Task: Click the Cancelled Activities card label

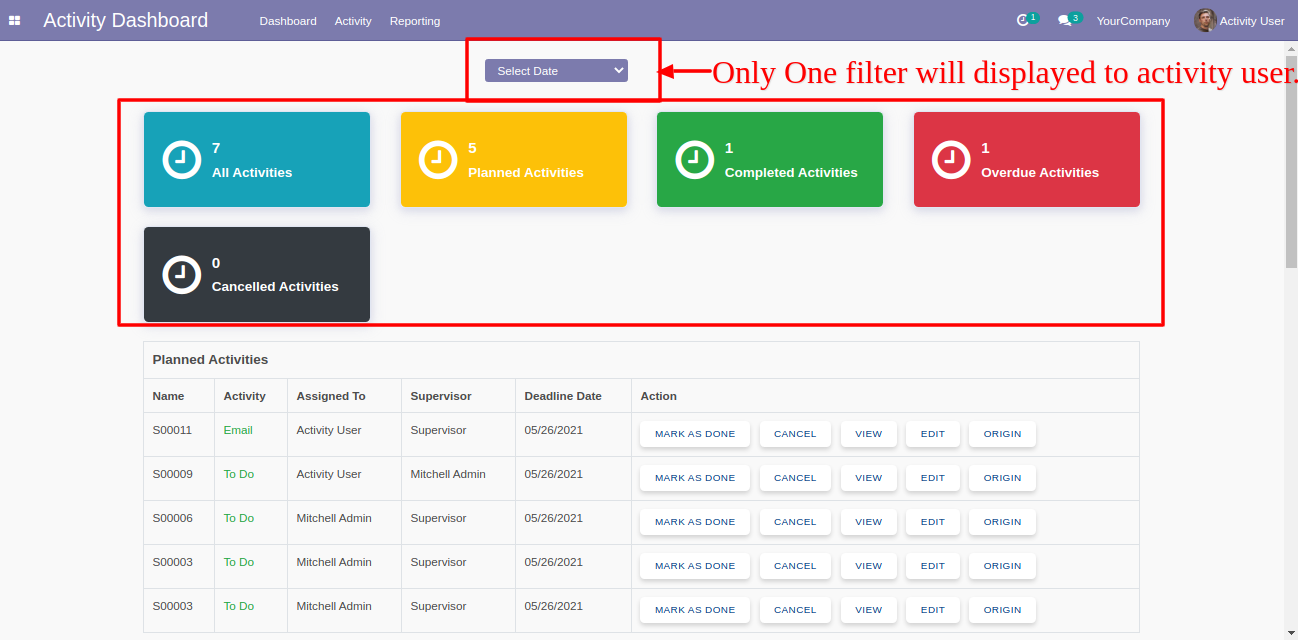Action: point(275,286)
